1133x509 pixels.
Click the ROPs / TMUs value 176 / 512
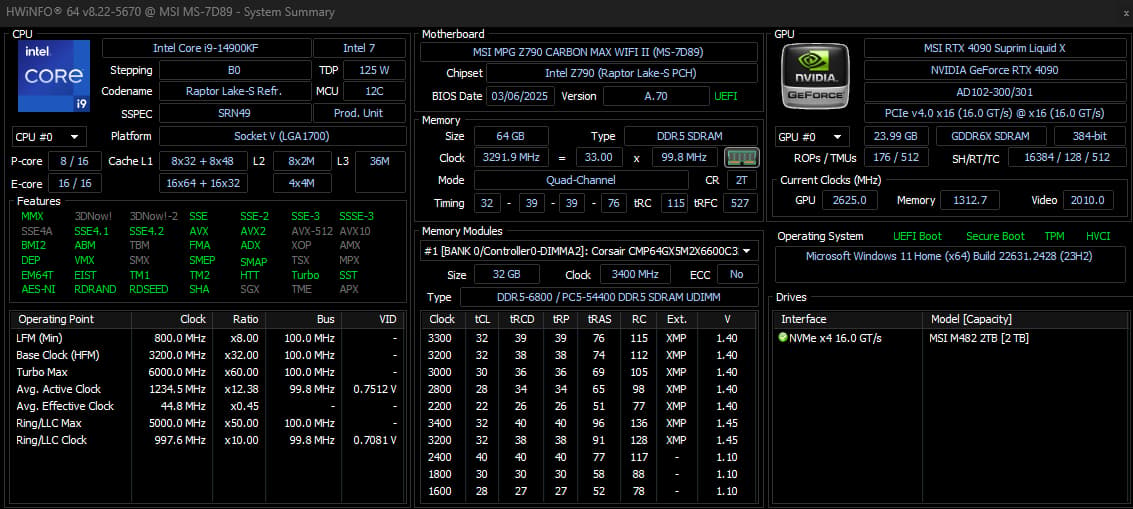click(896, 158)
